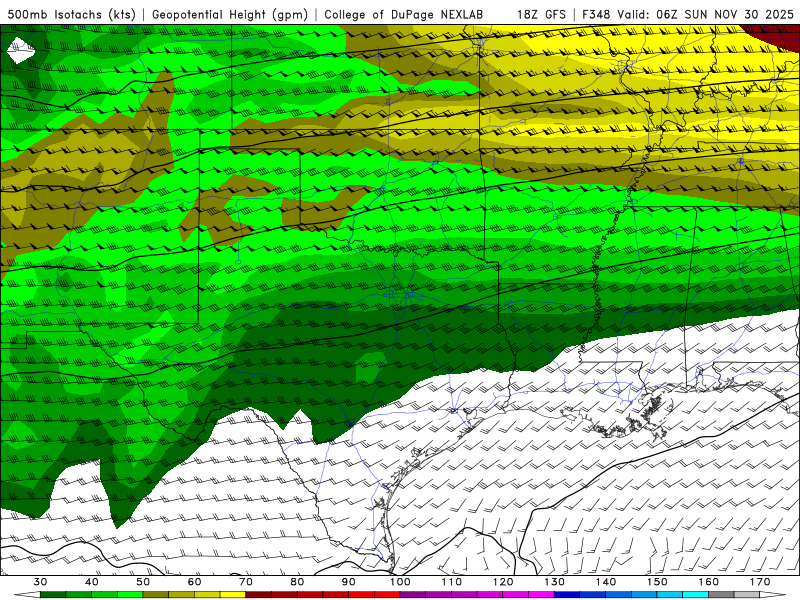Viewport: 800px width, 600px height.
Task: Click the '130' colorbar label
Action: (555, 582)
